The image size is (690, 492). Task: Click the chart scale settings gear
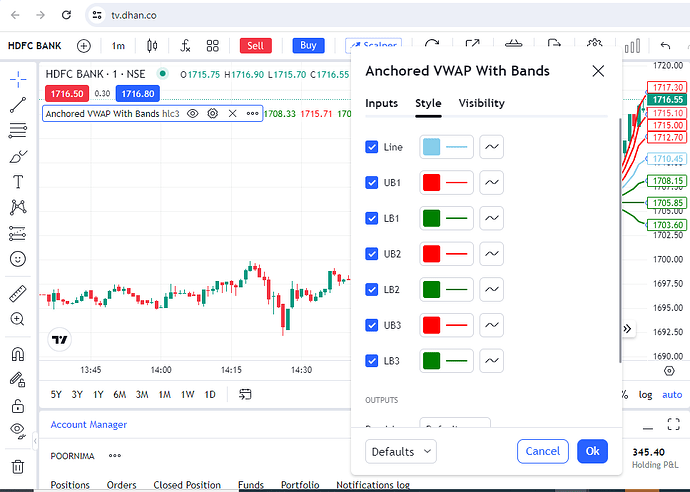pyautogui.click(x=669, y=371)
